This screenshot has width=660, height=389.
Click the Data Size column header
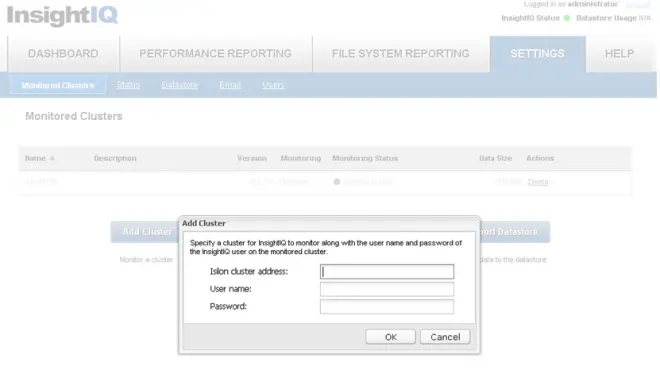[495, 158]
